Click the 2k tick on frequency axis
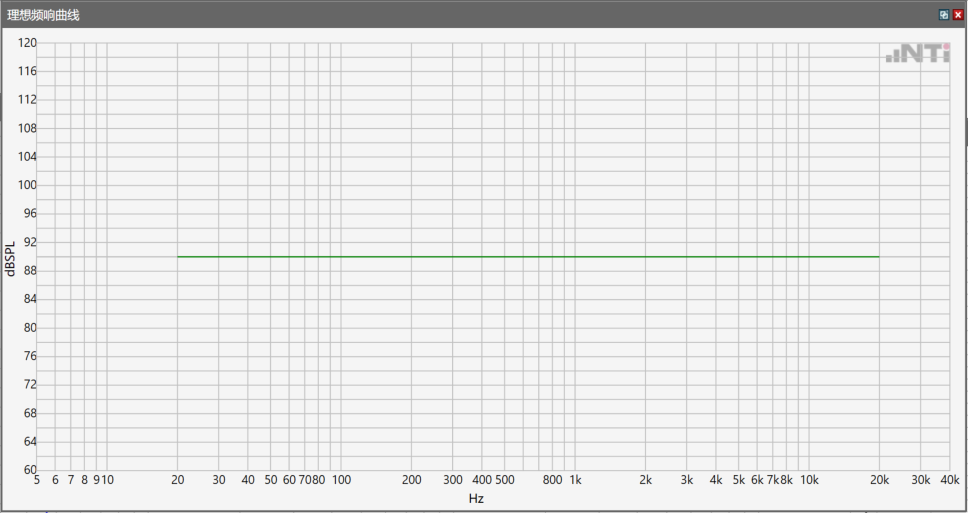Image resolution: width=968 pixels, height=513 pixels. point(646,480)
